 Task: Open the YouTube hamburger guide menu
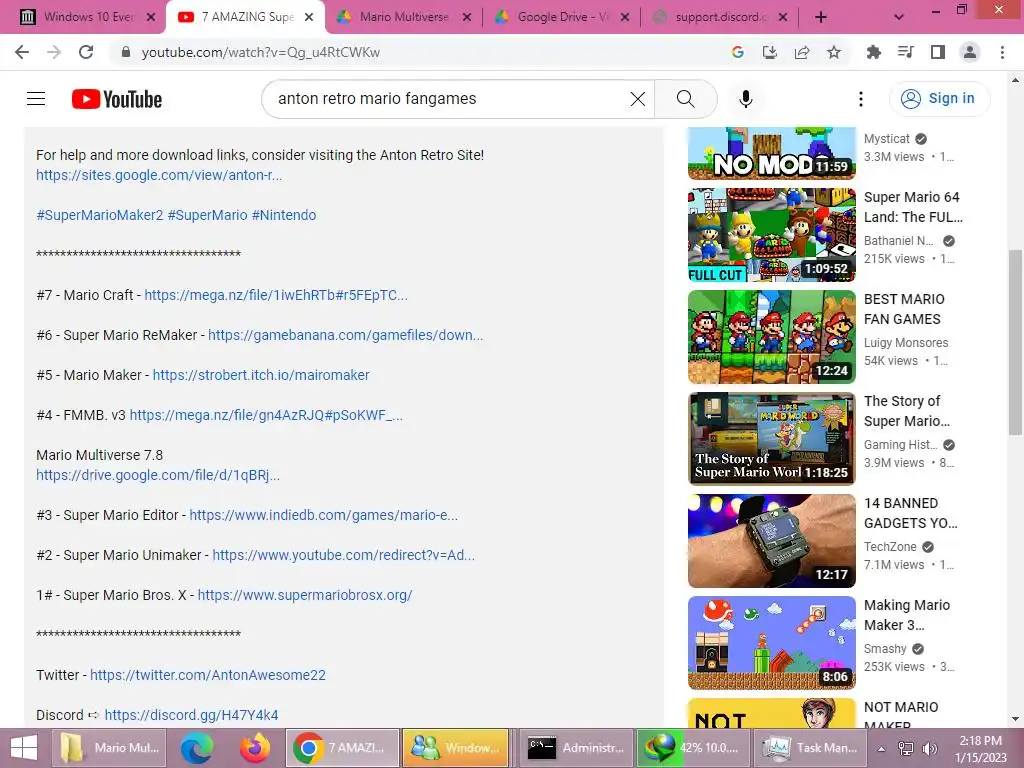coord(36,99)
